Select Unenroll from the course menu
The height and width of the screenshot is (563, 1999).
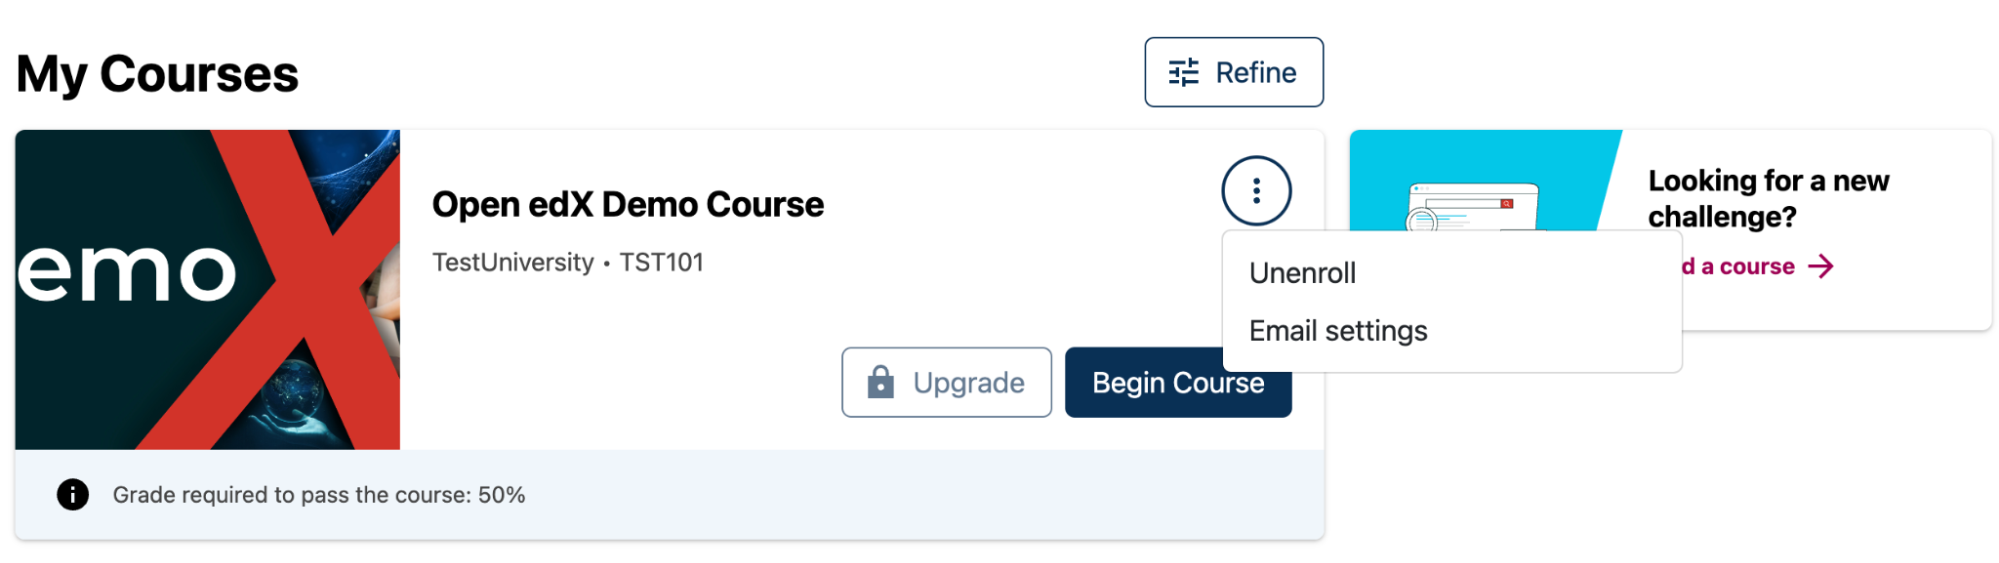coord(1302,273)
